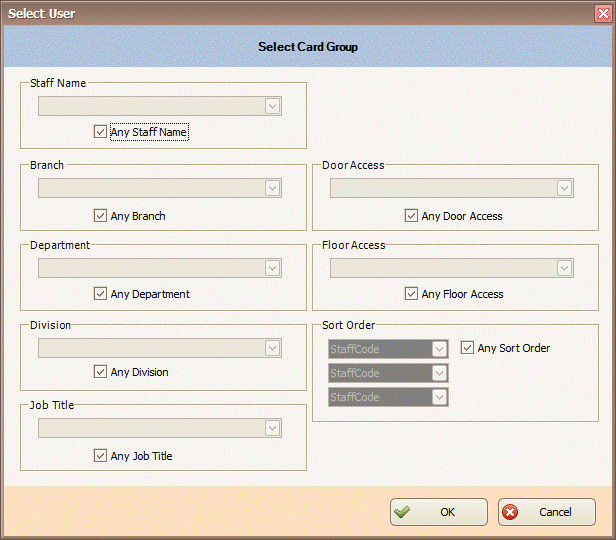616x540 pixels.
Task: Open the Job Title dropdown
Action: pos(272,428)
